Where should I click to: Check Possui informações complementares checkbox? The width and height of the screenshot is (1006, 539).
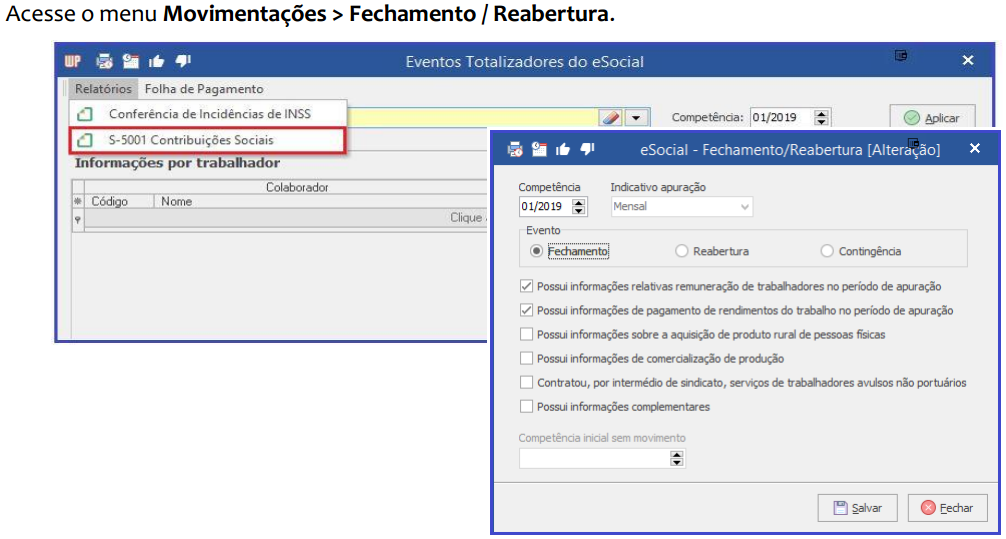(x=526, y=406)
